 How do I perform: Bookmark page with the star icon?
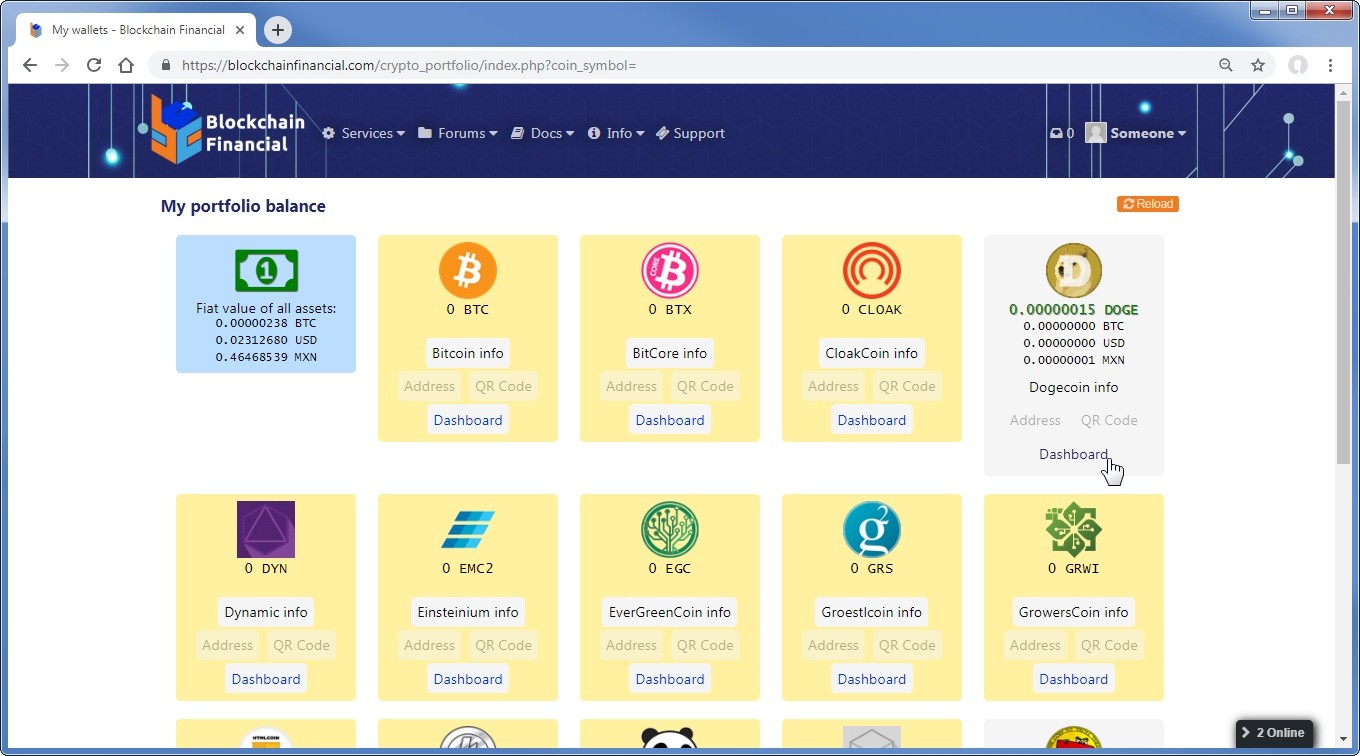[1258, 65]
